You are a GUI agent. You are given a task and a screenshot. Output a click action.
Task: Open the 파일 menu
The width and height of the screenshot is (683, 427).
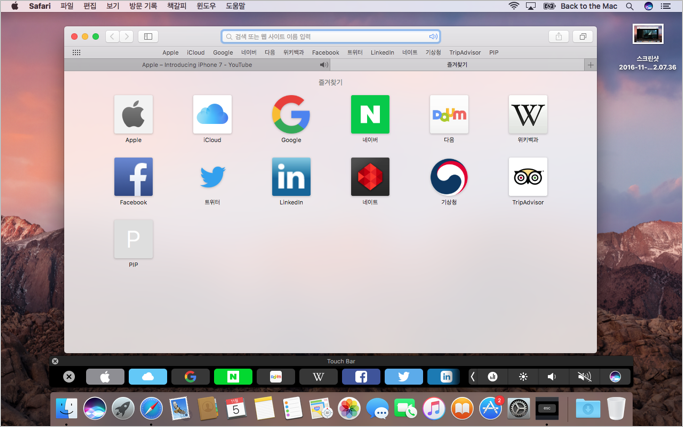[x=67, y=6]
